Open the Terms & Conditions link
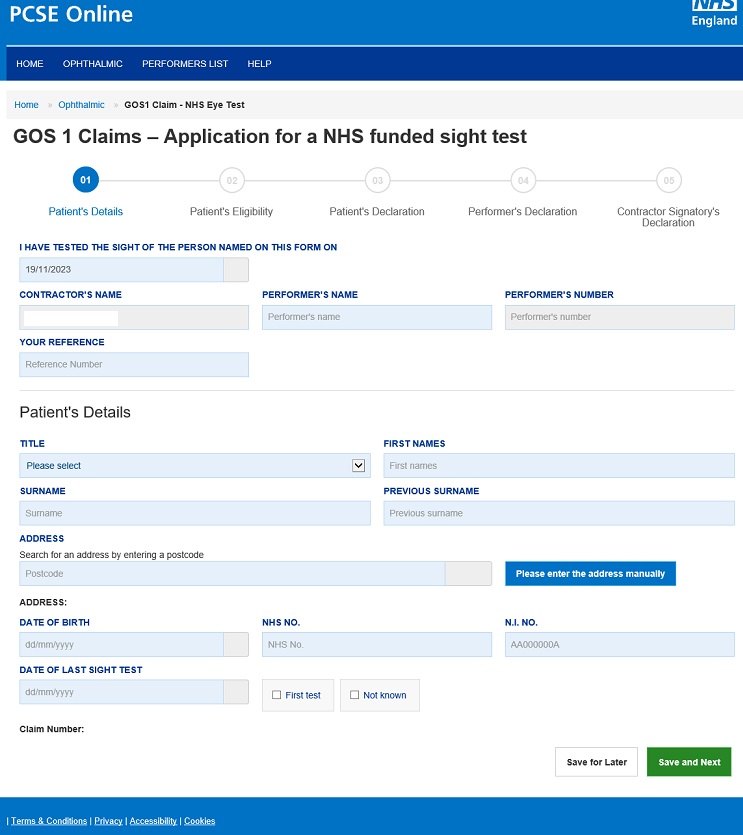743x835 pixels. click(49, 821)
